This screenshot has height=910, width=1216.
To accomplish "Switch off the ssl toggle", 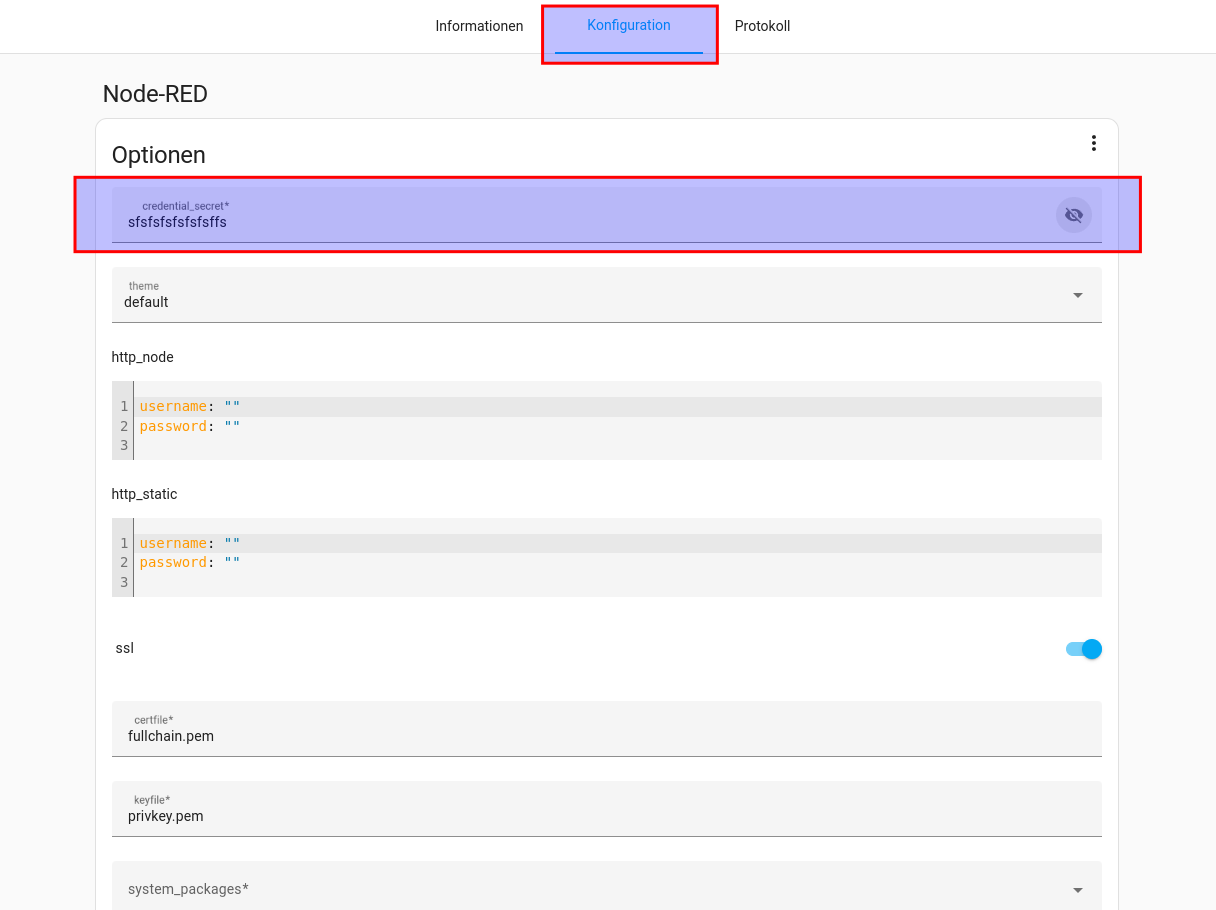I will (x=1083, y=649).
